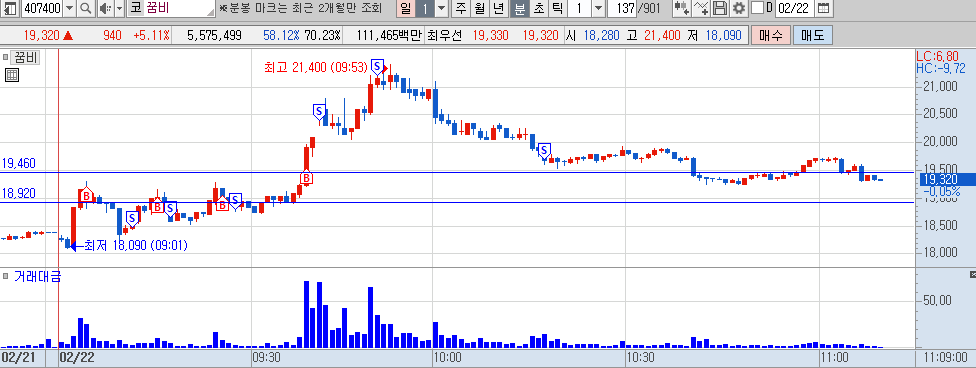Image resolution: width=976 pixels, height=368 pixels.
Task: Expand the 407400 stock code dropdown
Action: click(x=69, y=8)
